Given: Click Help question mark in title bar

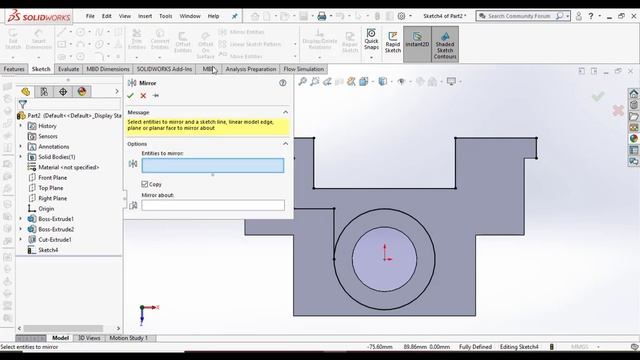Looking at the screenshot, I should click(x=591, y=16).
